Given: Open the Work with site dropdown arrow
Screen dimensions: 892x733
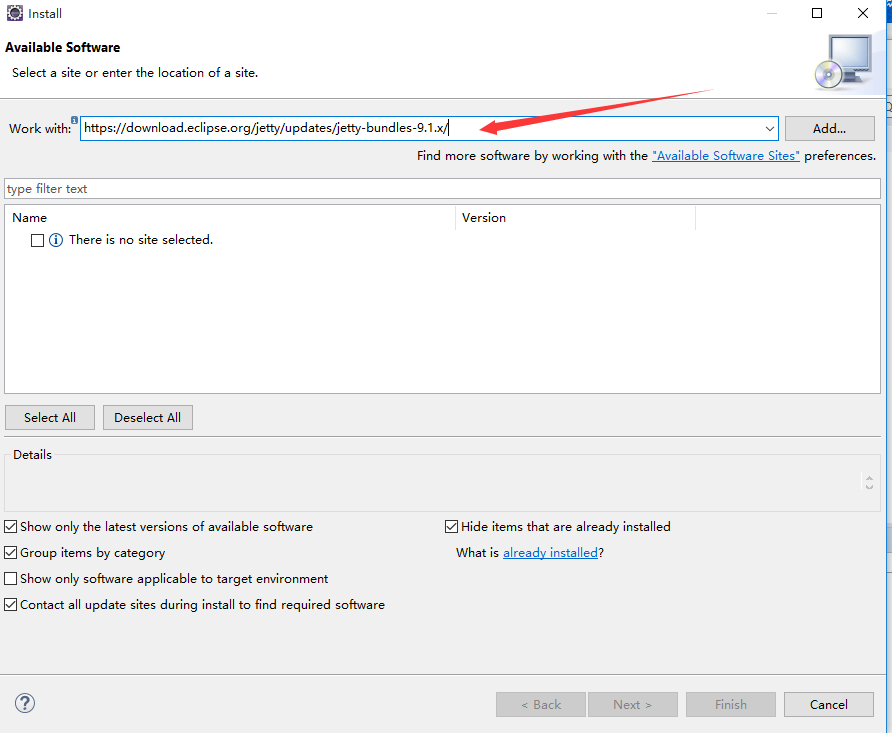Looking at the screenshot, I should coord(770,129).
